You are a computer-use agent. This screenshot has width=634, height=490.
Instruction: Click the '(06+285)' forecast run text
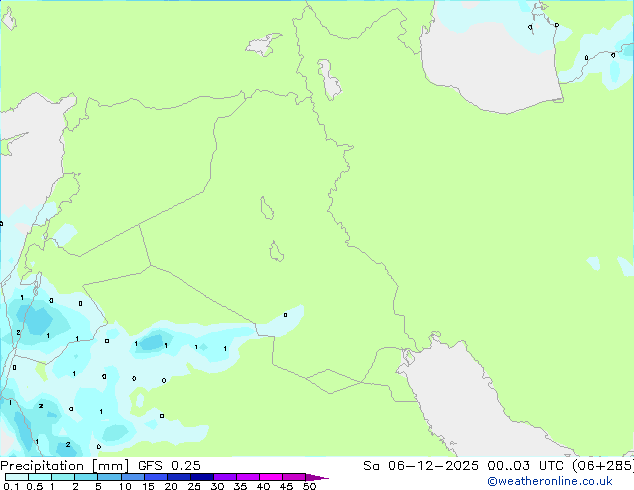[603, 466]
